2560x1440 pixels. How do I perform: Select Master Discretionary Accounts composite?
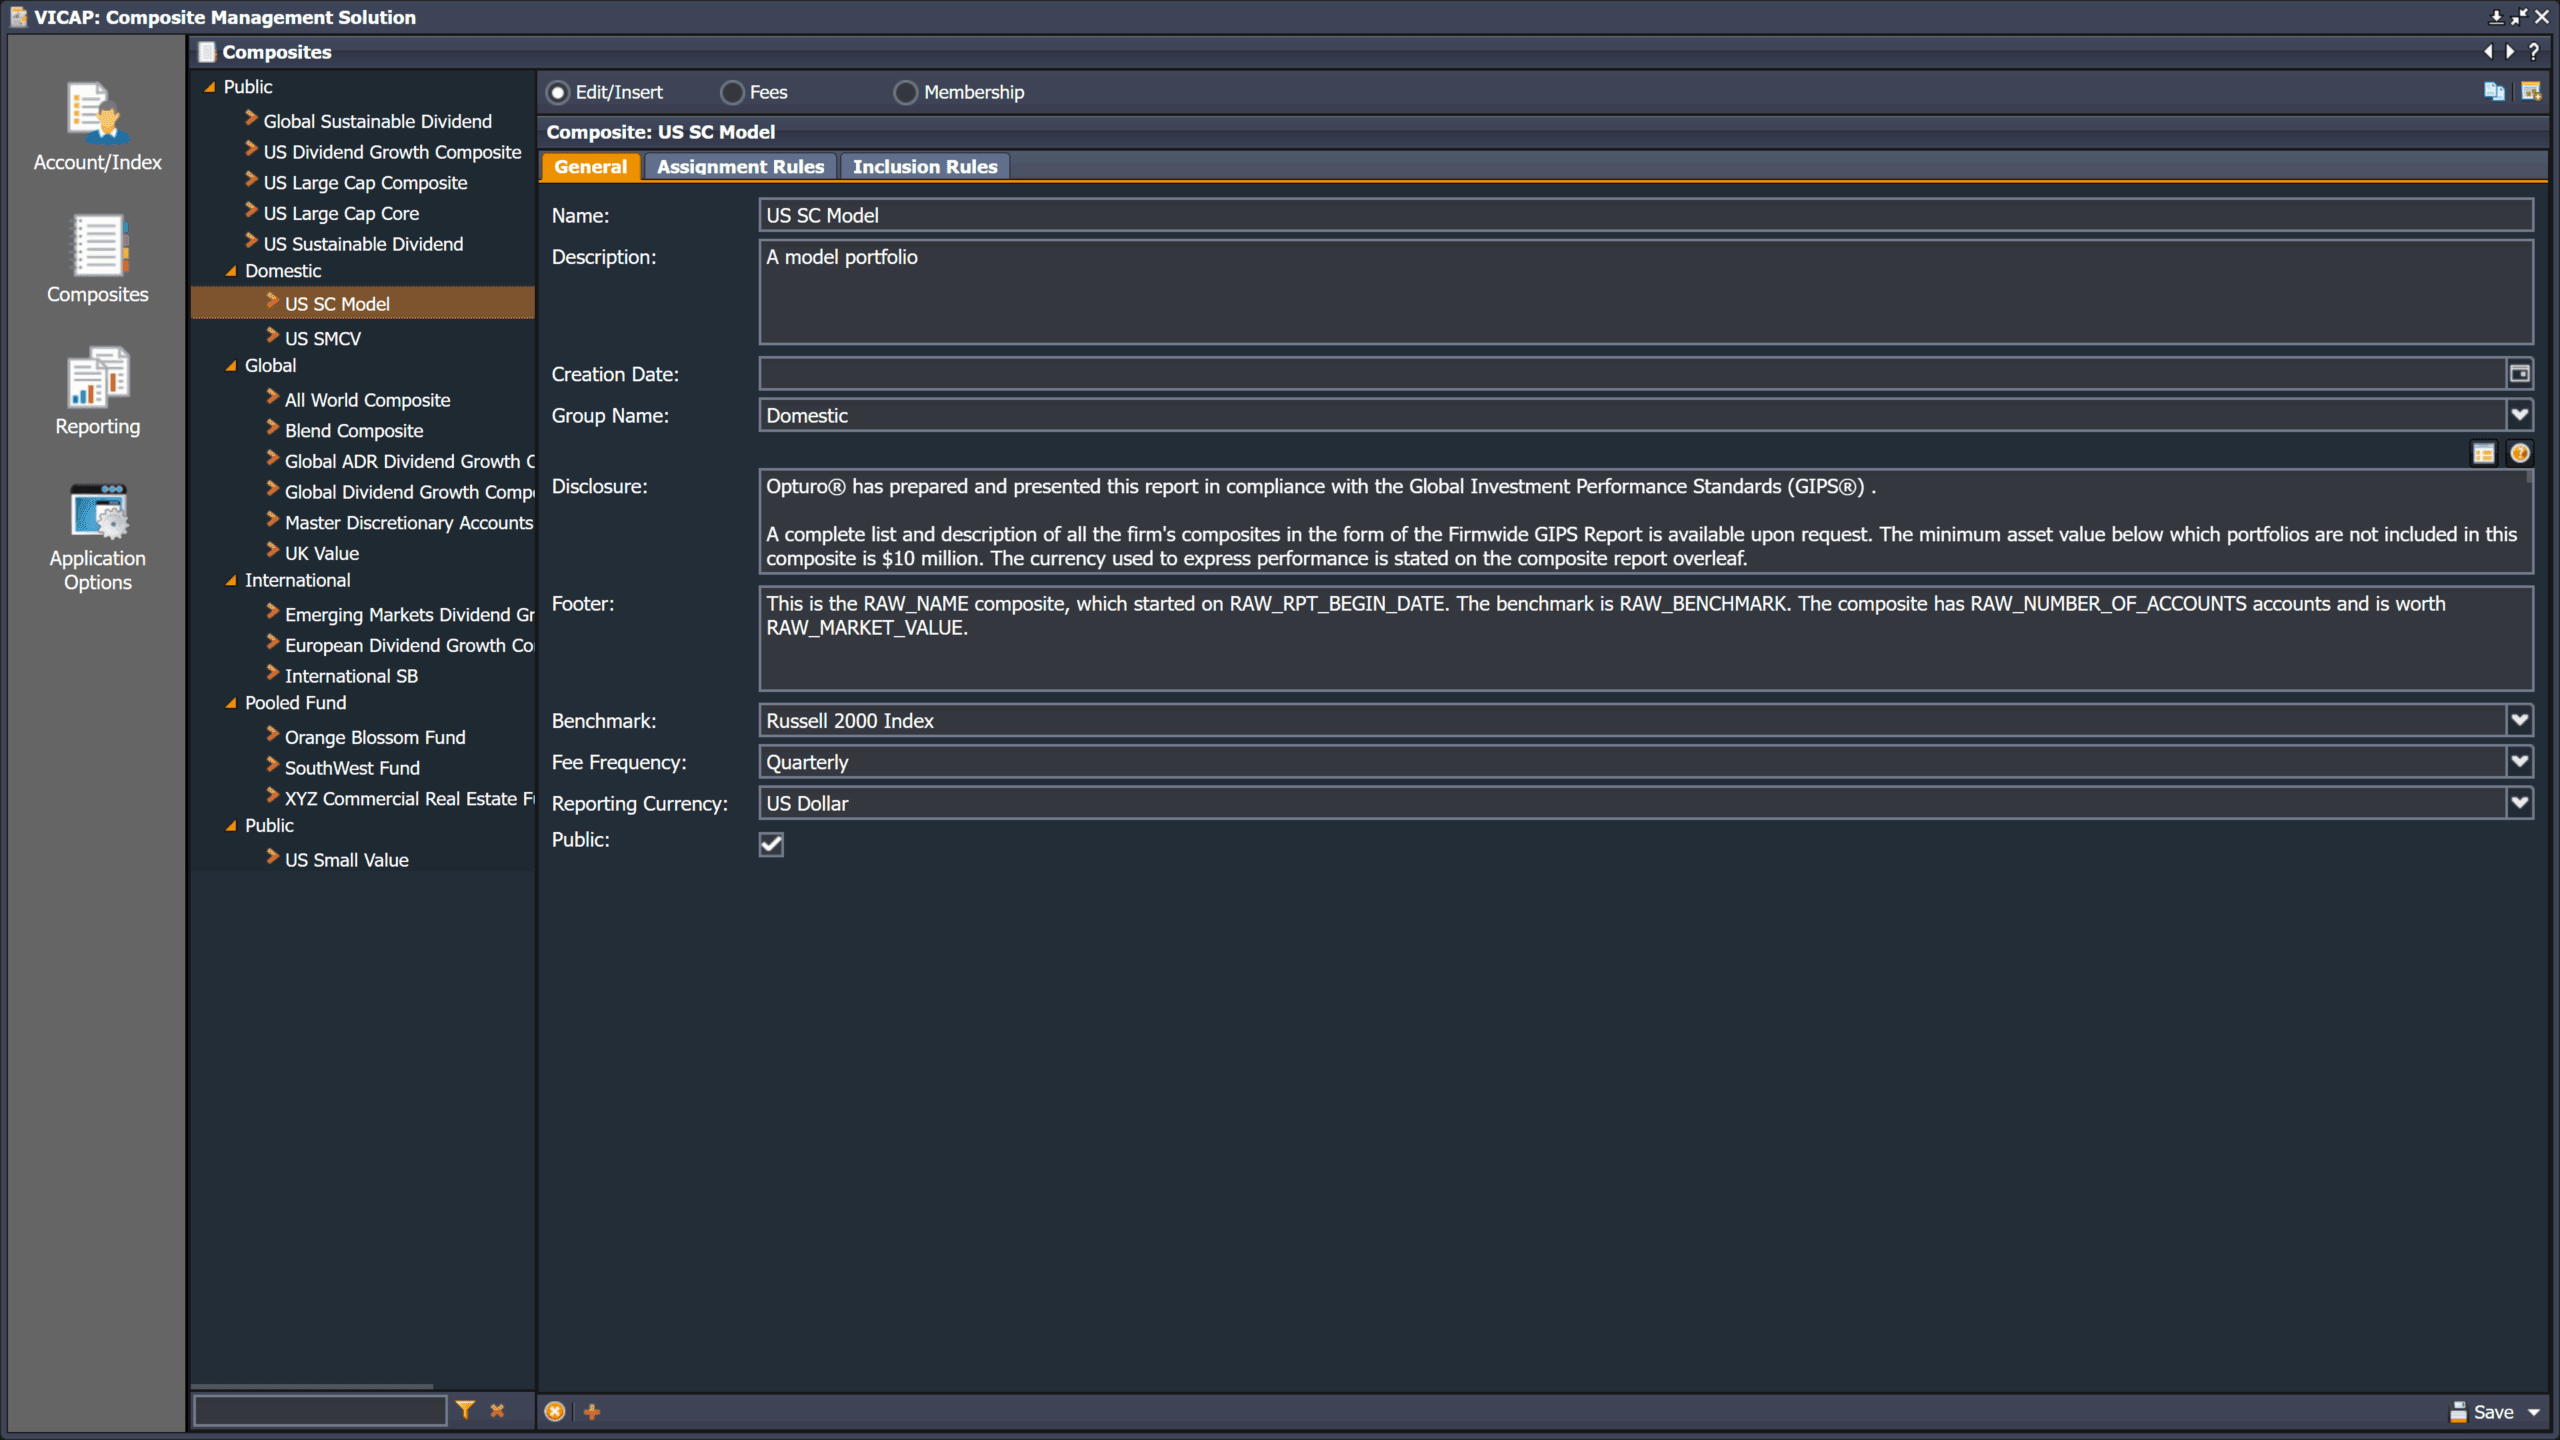[x=408, y=523]
